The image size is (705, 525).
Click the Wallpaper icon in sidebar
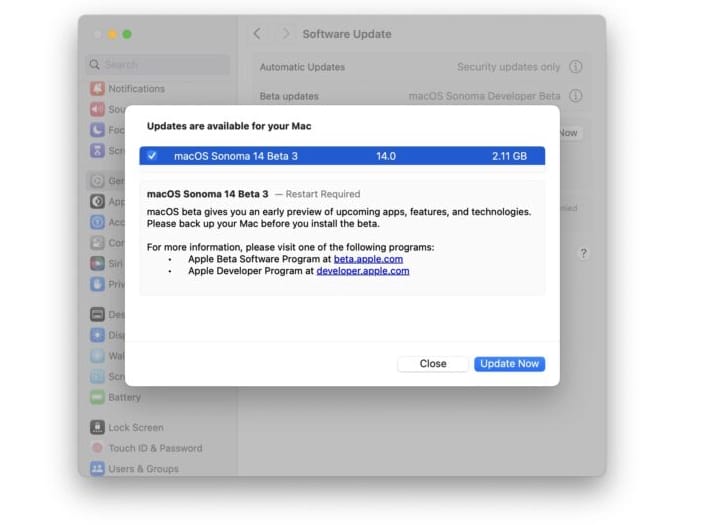(97, 356)
